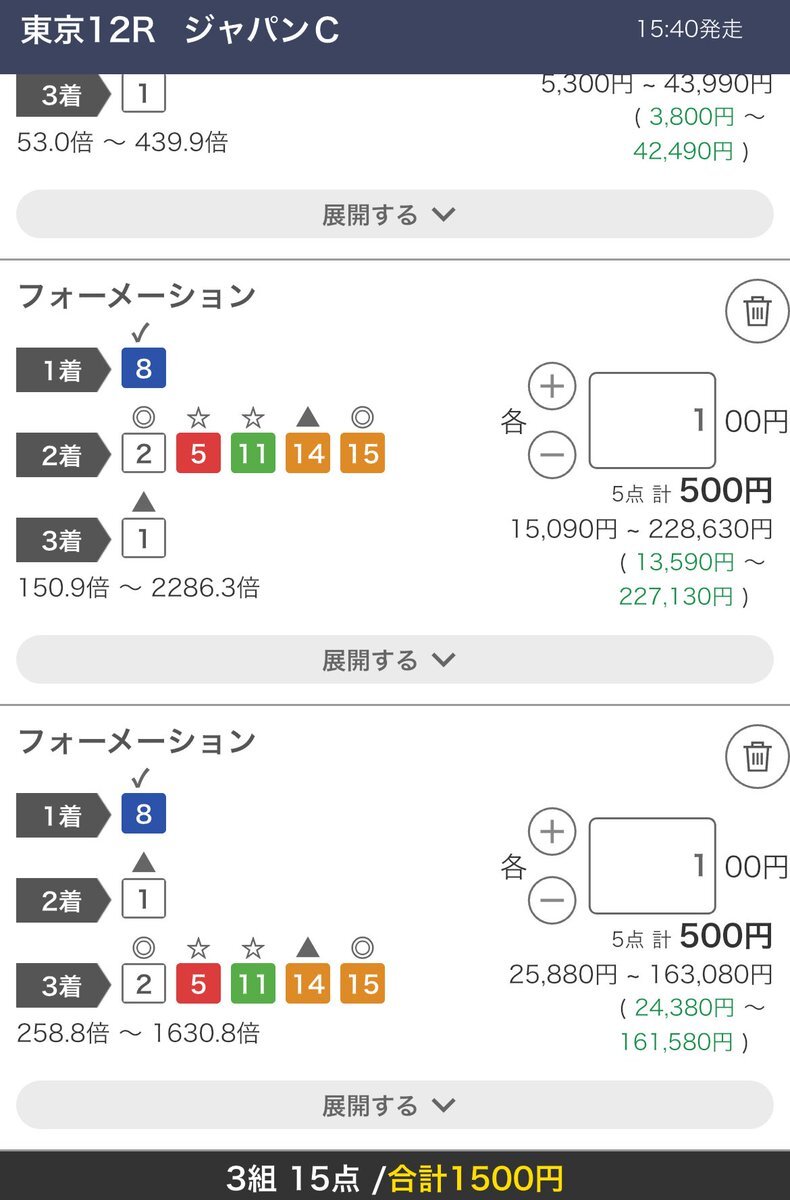Expand the bottom formation with 展開する
Screen dimensions: 790x1200
coord(395,1105)
